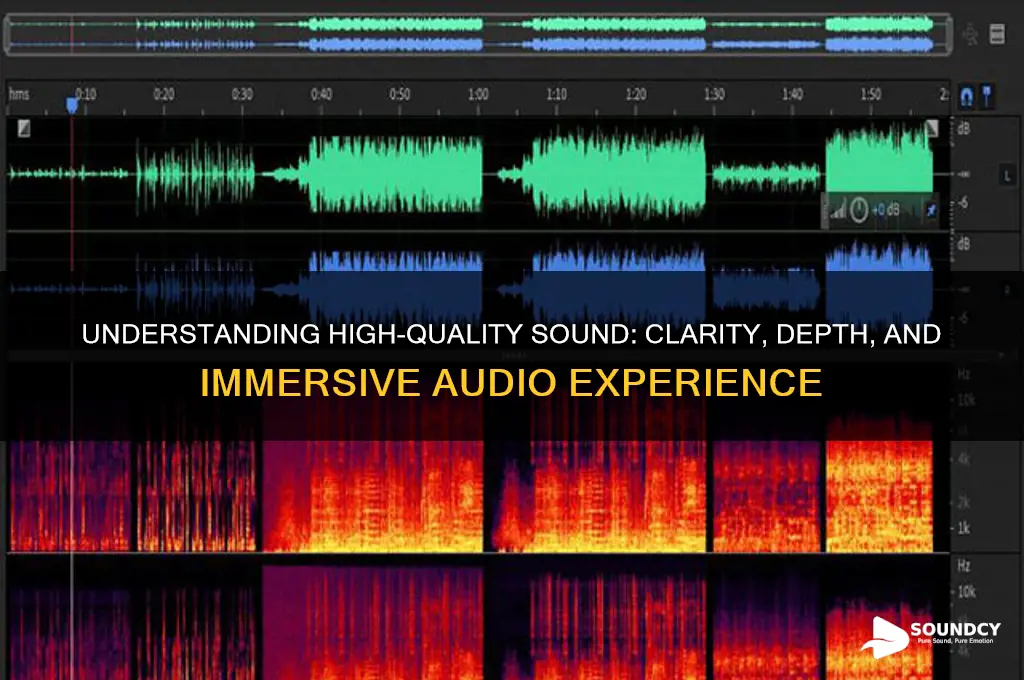This screenshot has width=1024, height=680.
Task: Click the zoom navigator's left edge handle
Action: point(8,35)
